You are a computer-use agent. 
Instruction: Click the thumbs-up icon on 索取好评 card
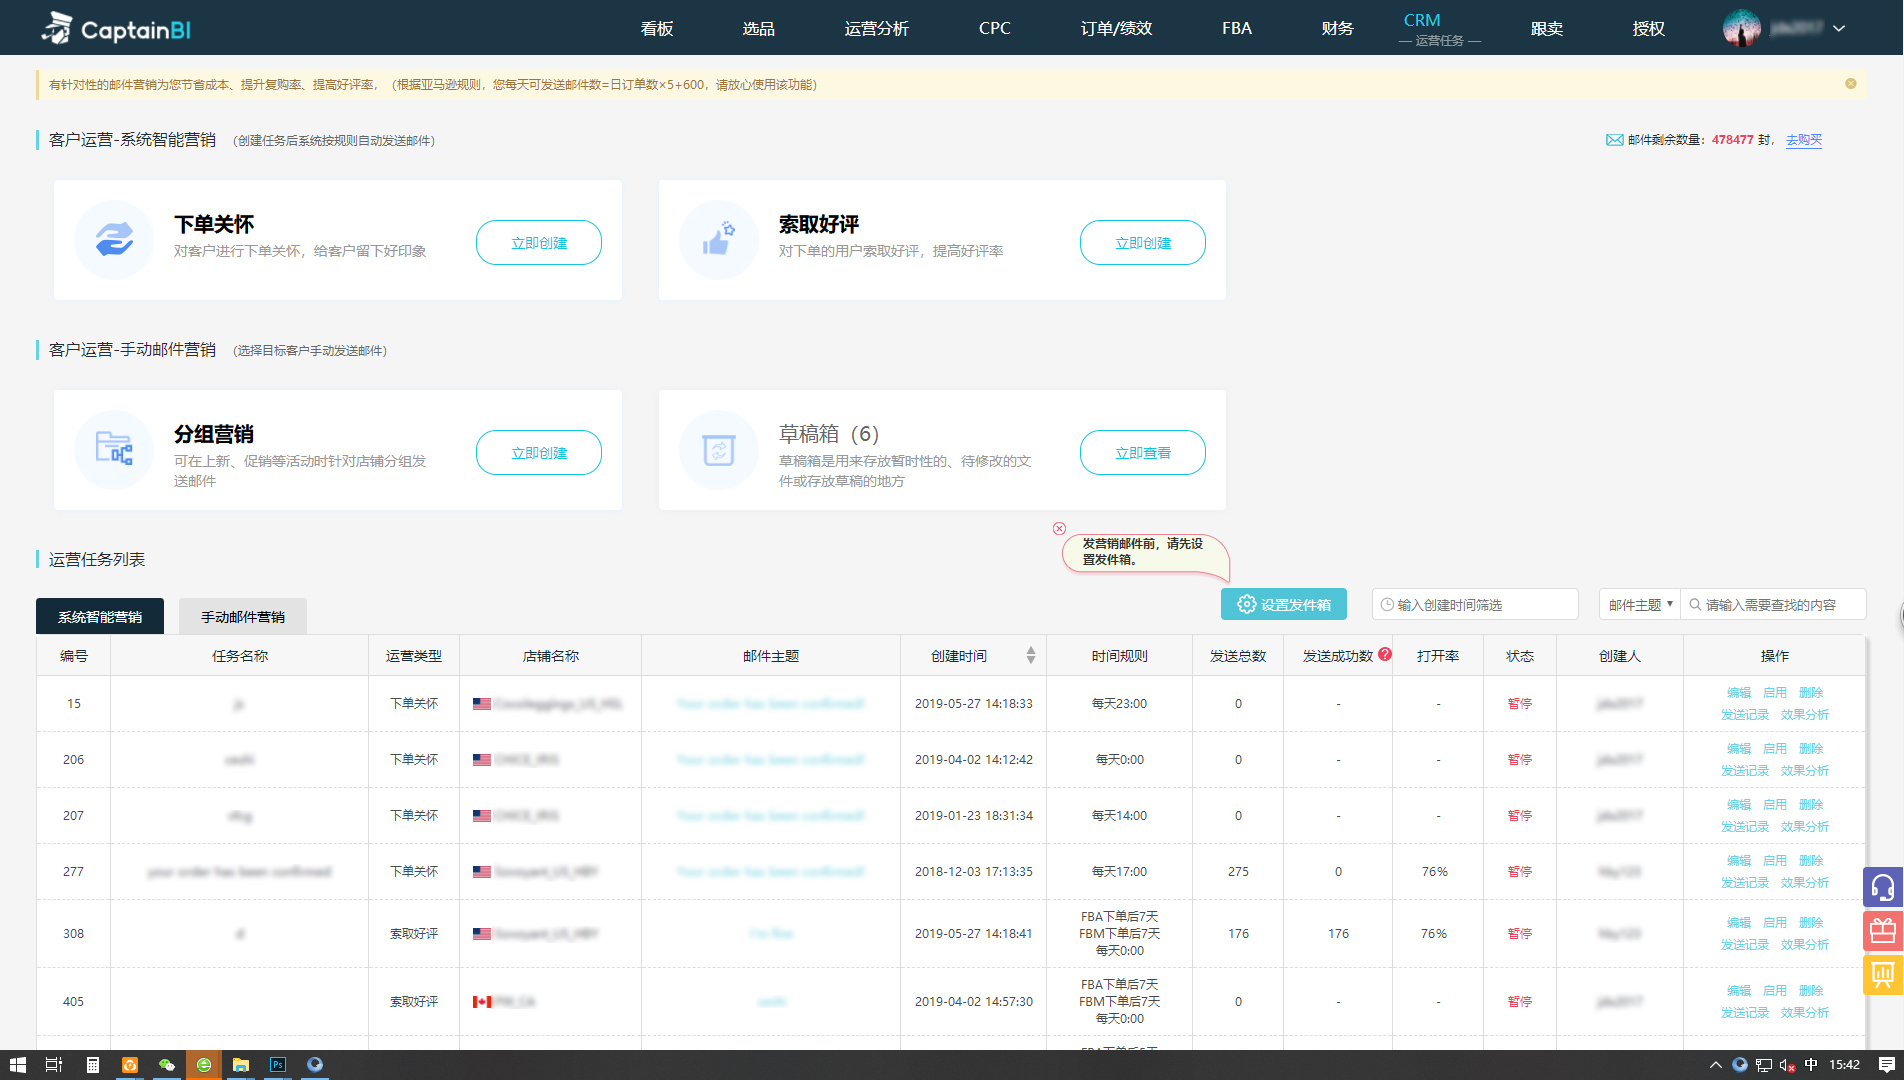tap(718, 240)
